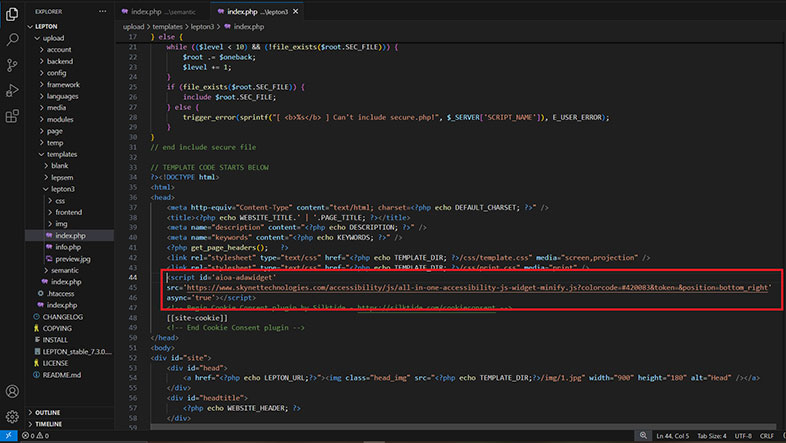The image size is (786, 443).
Task: Open the Search view icon
Action: click(x=12, y=39)
